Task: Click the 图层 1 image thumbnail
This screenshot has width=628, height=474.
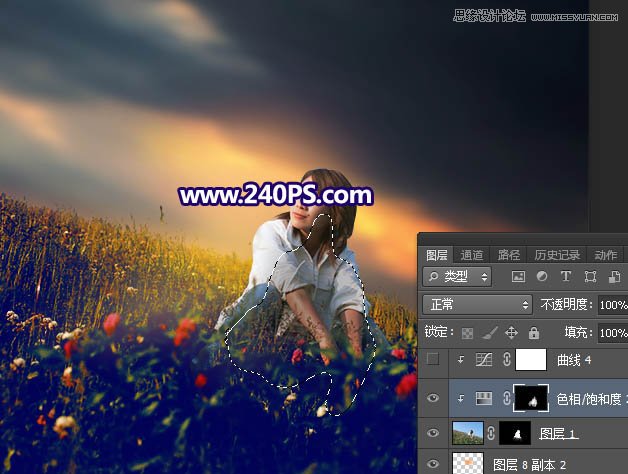Action: point(468,433)
